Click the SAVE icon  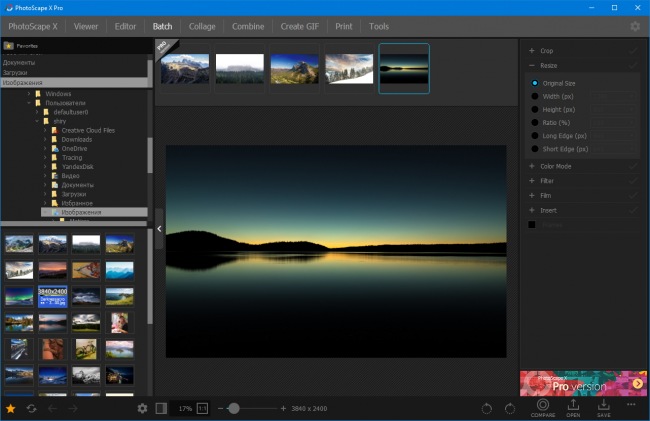pyautogui.click(x=604, y=408)
